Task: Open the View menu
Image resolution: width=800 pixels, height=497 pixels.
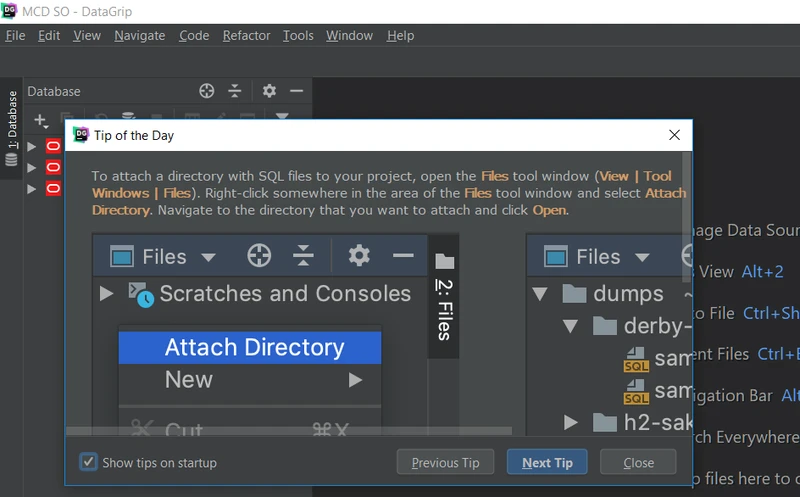Action: click(87, 36)
